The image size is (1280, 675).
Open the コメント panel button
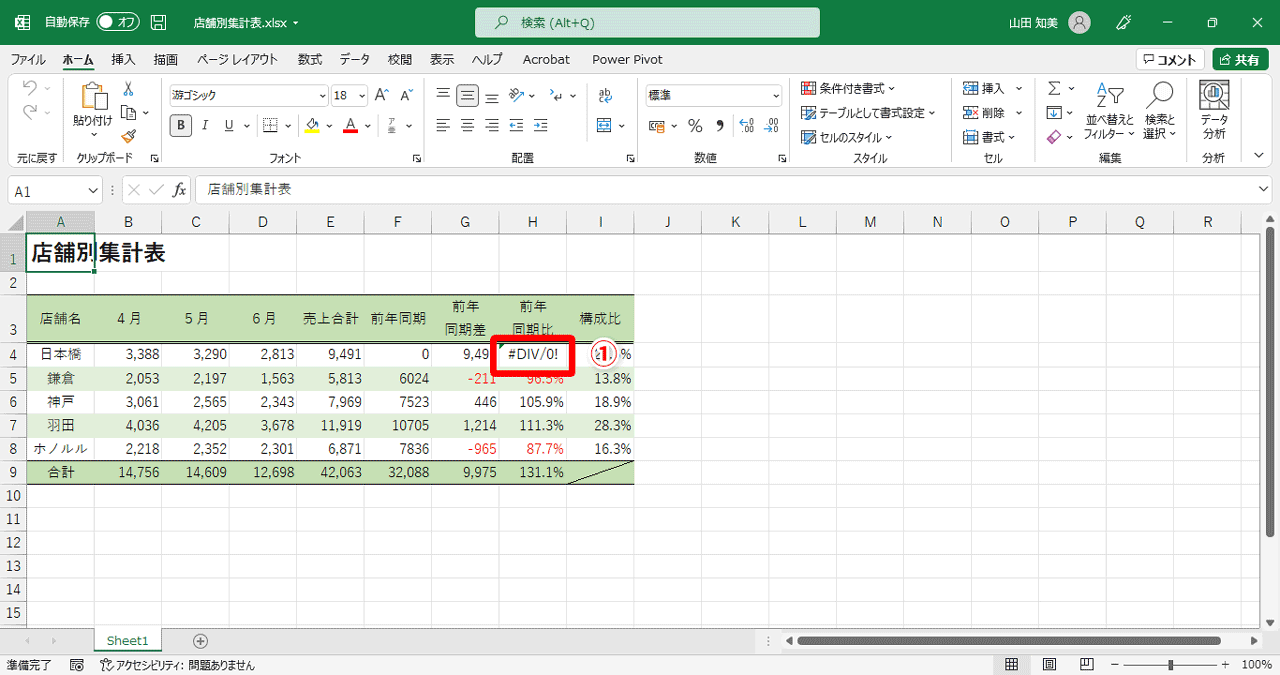click(1168, 58)
